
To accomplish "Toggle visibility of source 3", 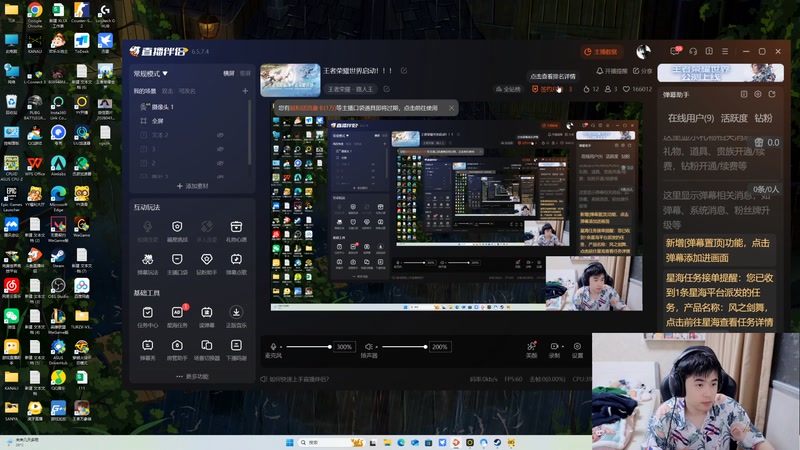I will click(x=220, y=149).
